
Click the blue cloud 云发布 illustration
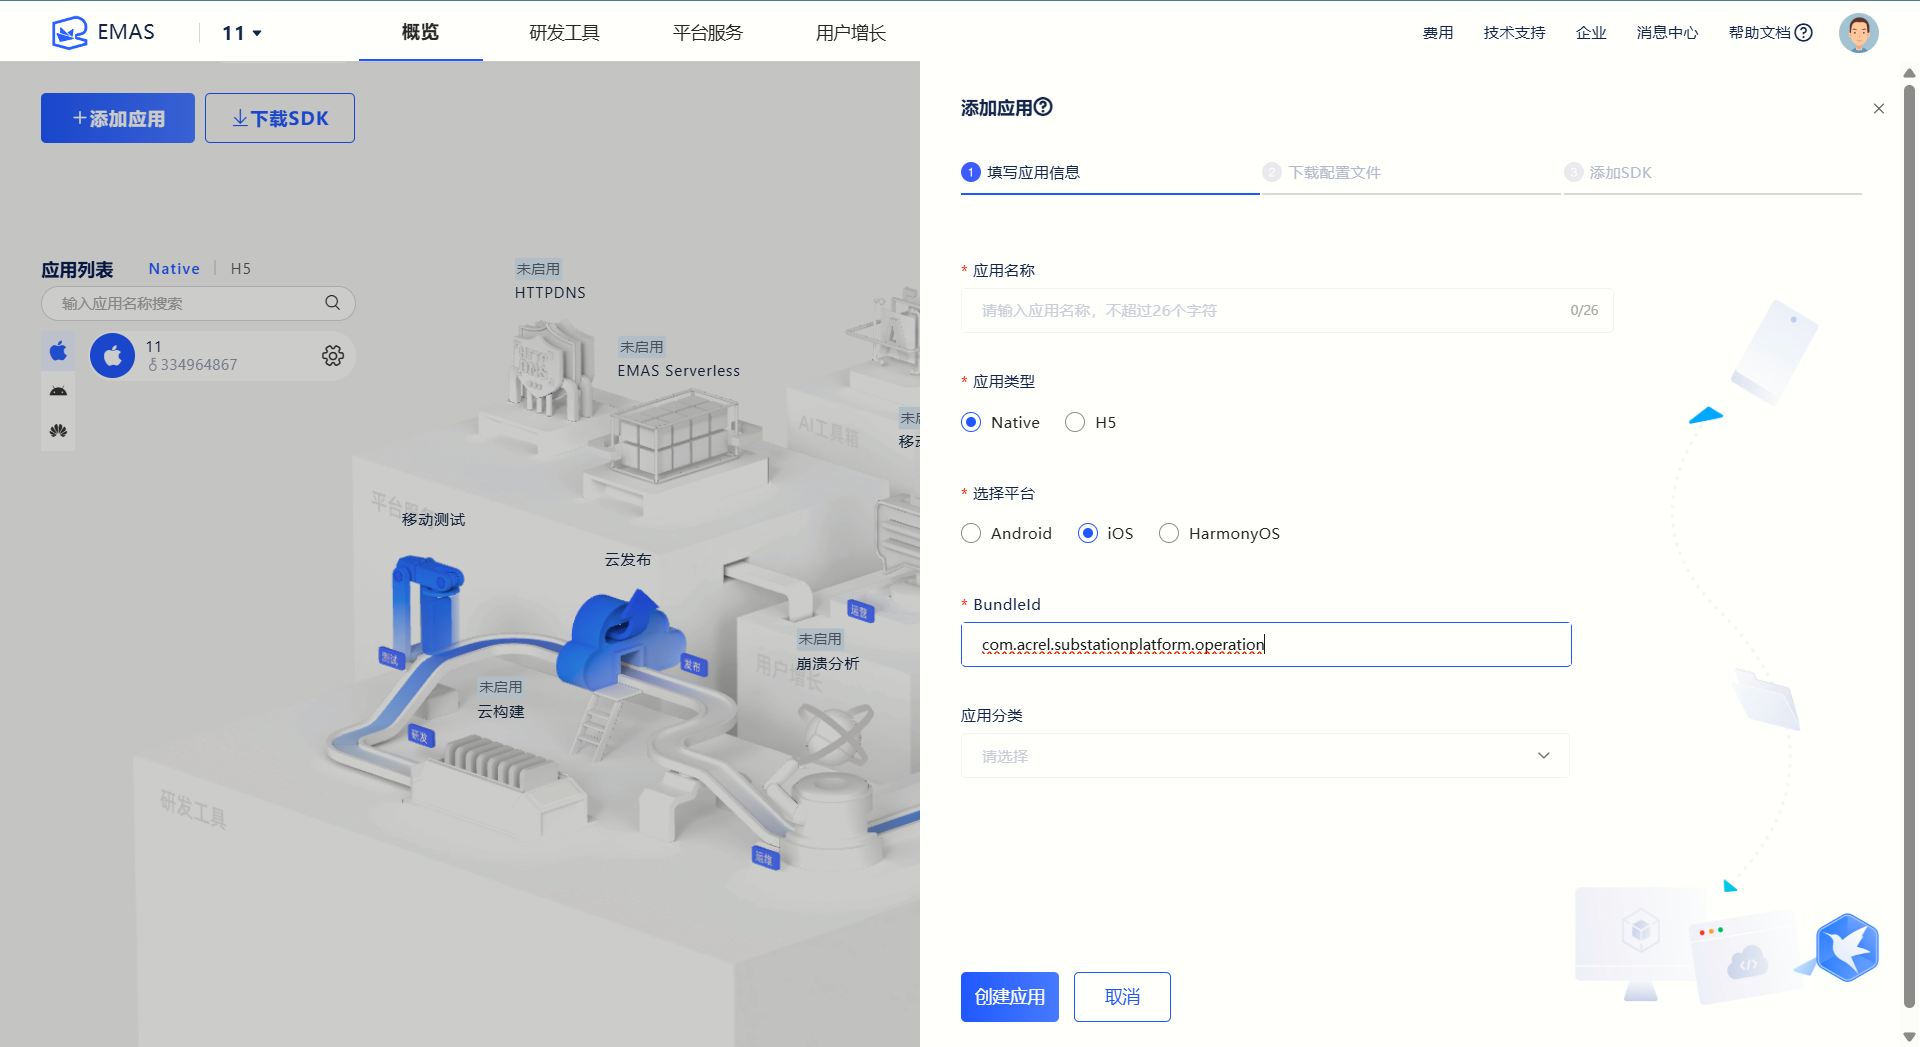621,640
